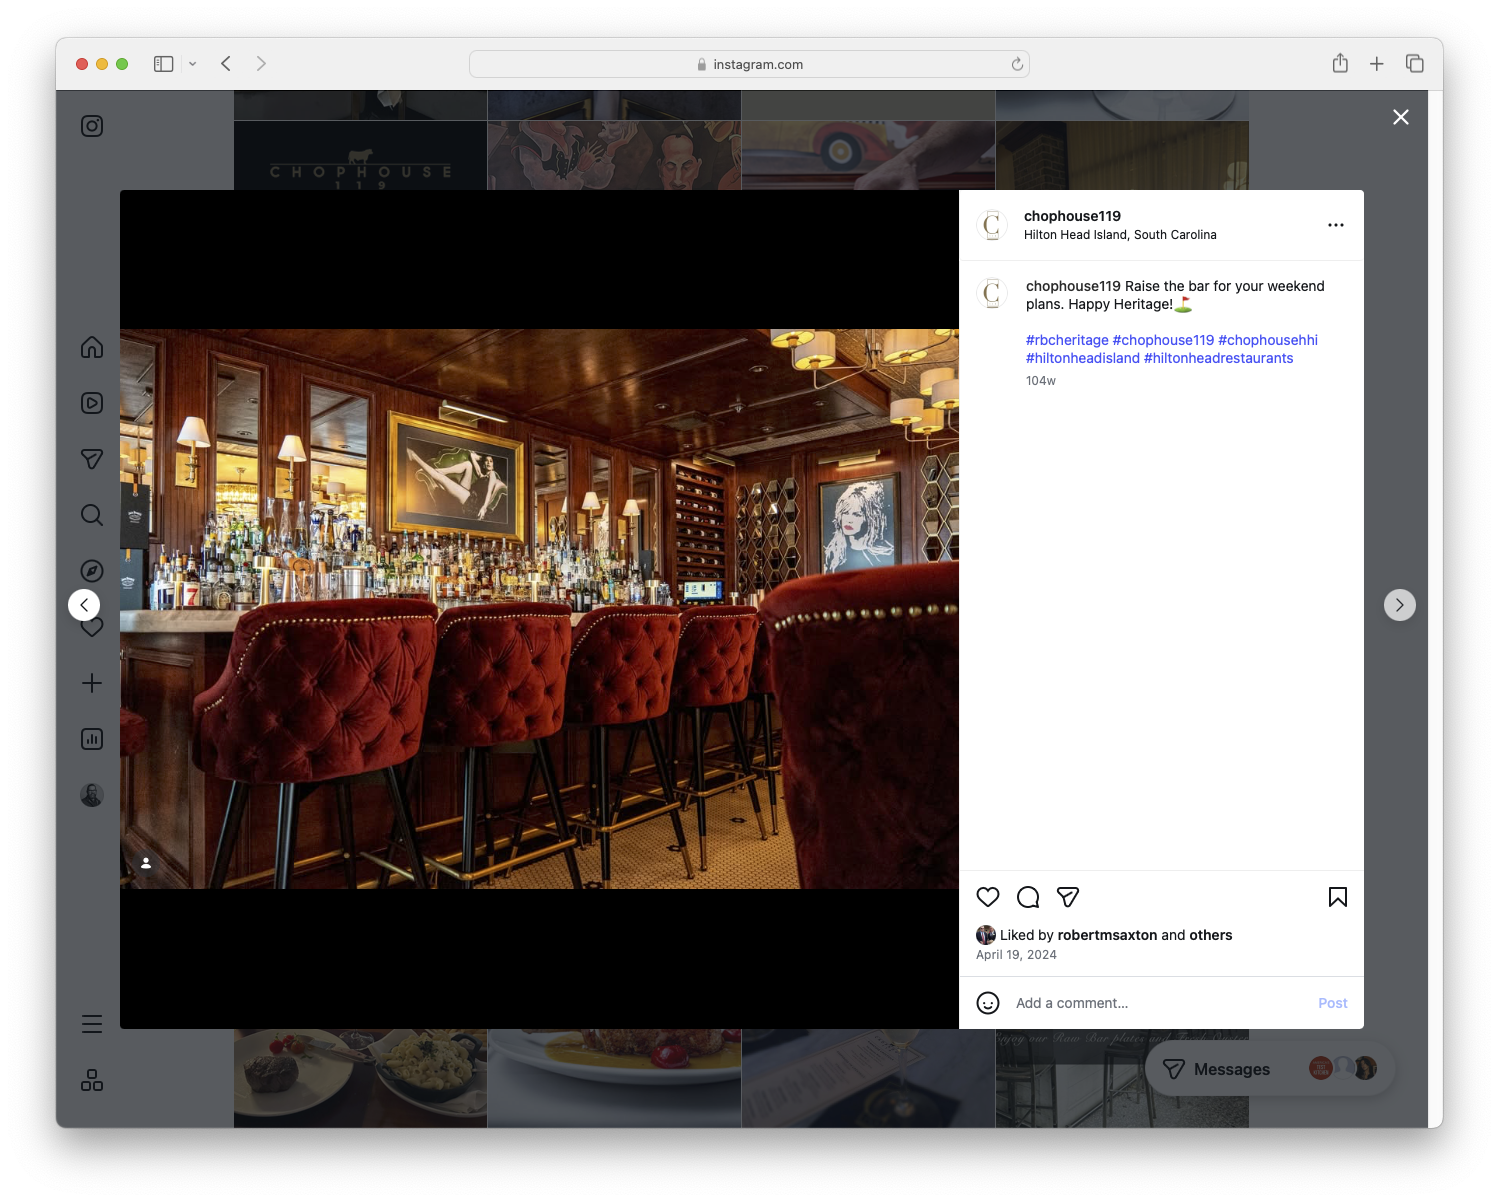This screenshot has height=1202, width=1499.
Task: Open the Home feed
Action: (91, 347)
